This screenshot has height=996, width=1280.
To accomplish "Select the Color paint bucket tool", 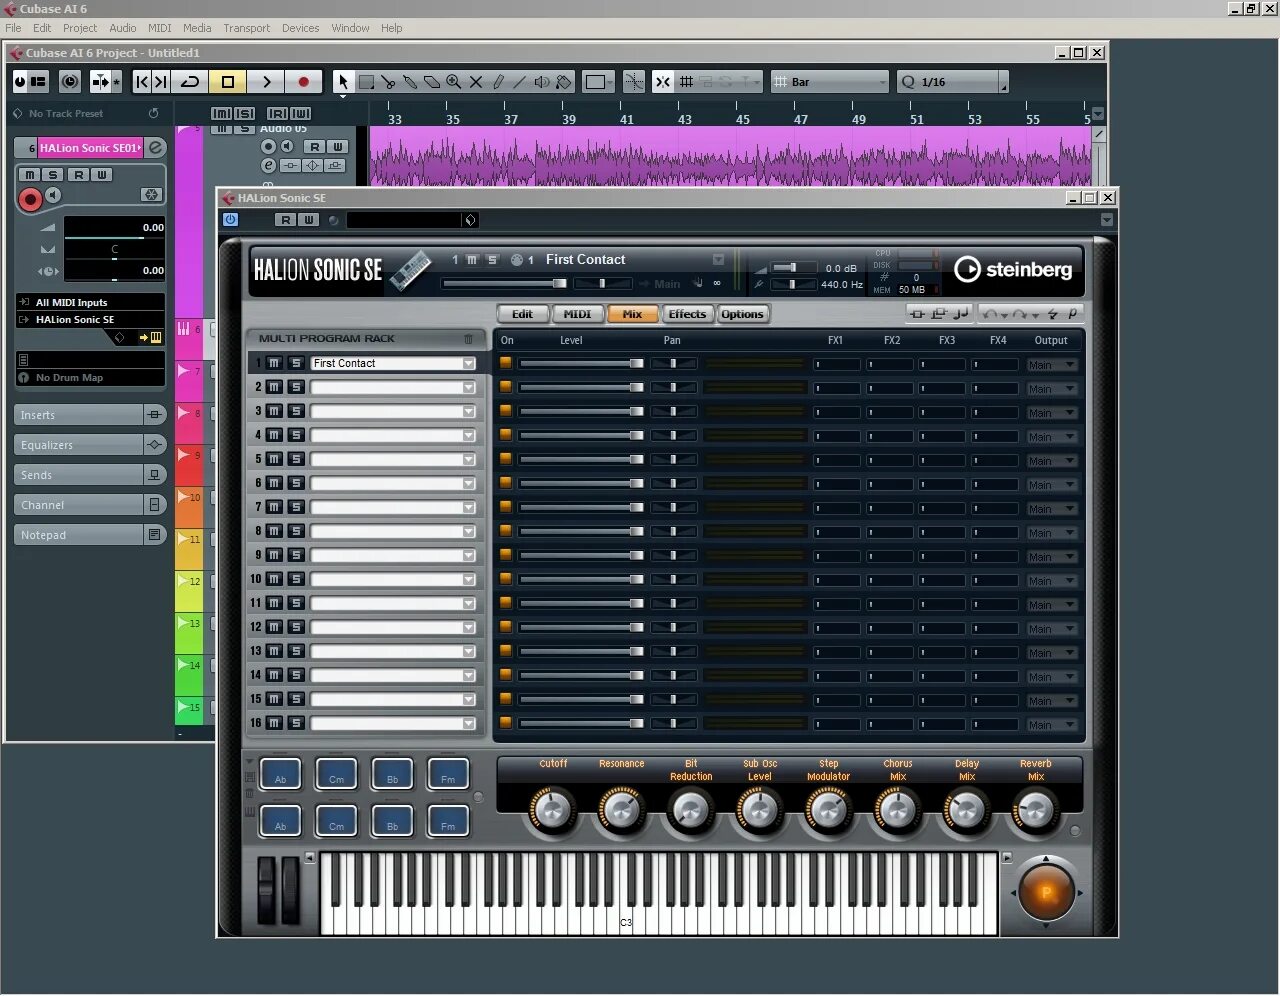I will pyautogui.click(x=563, y=82).
